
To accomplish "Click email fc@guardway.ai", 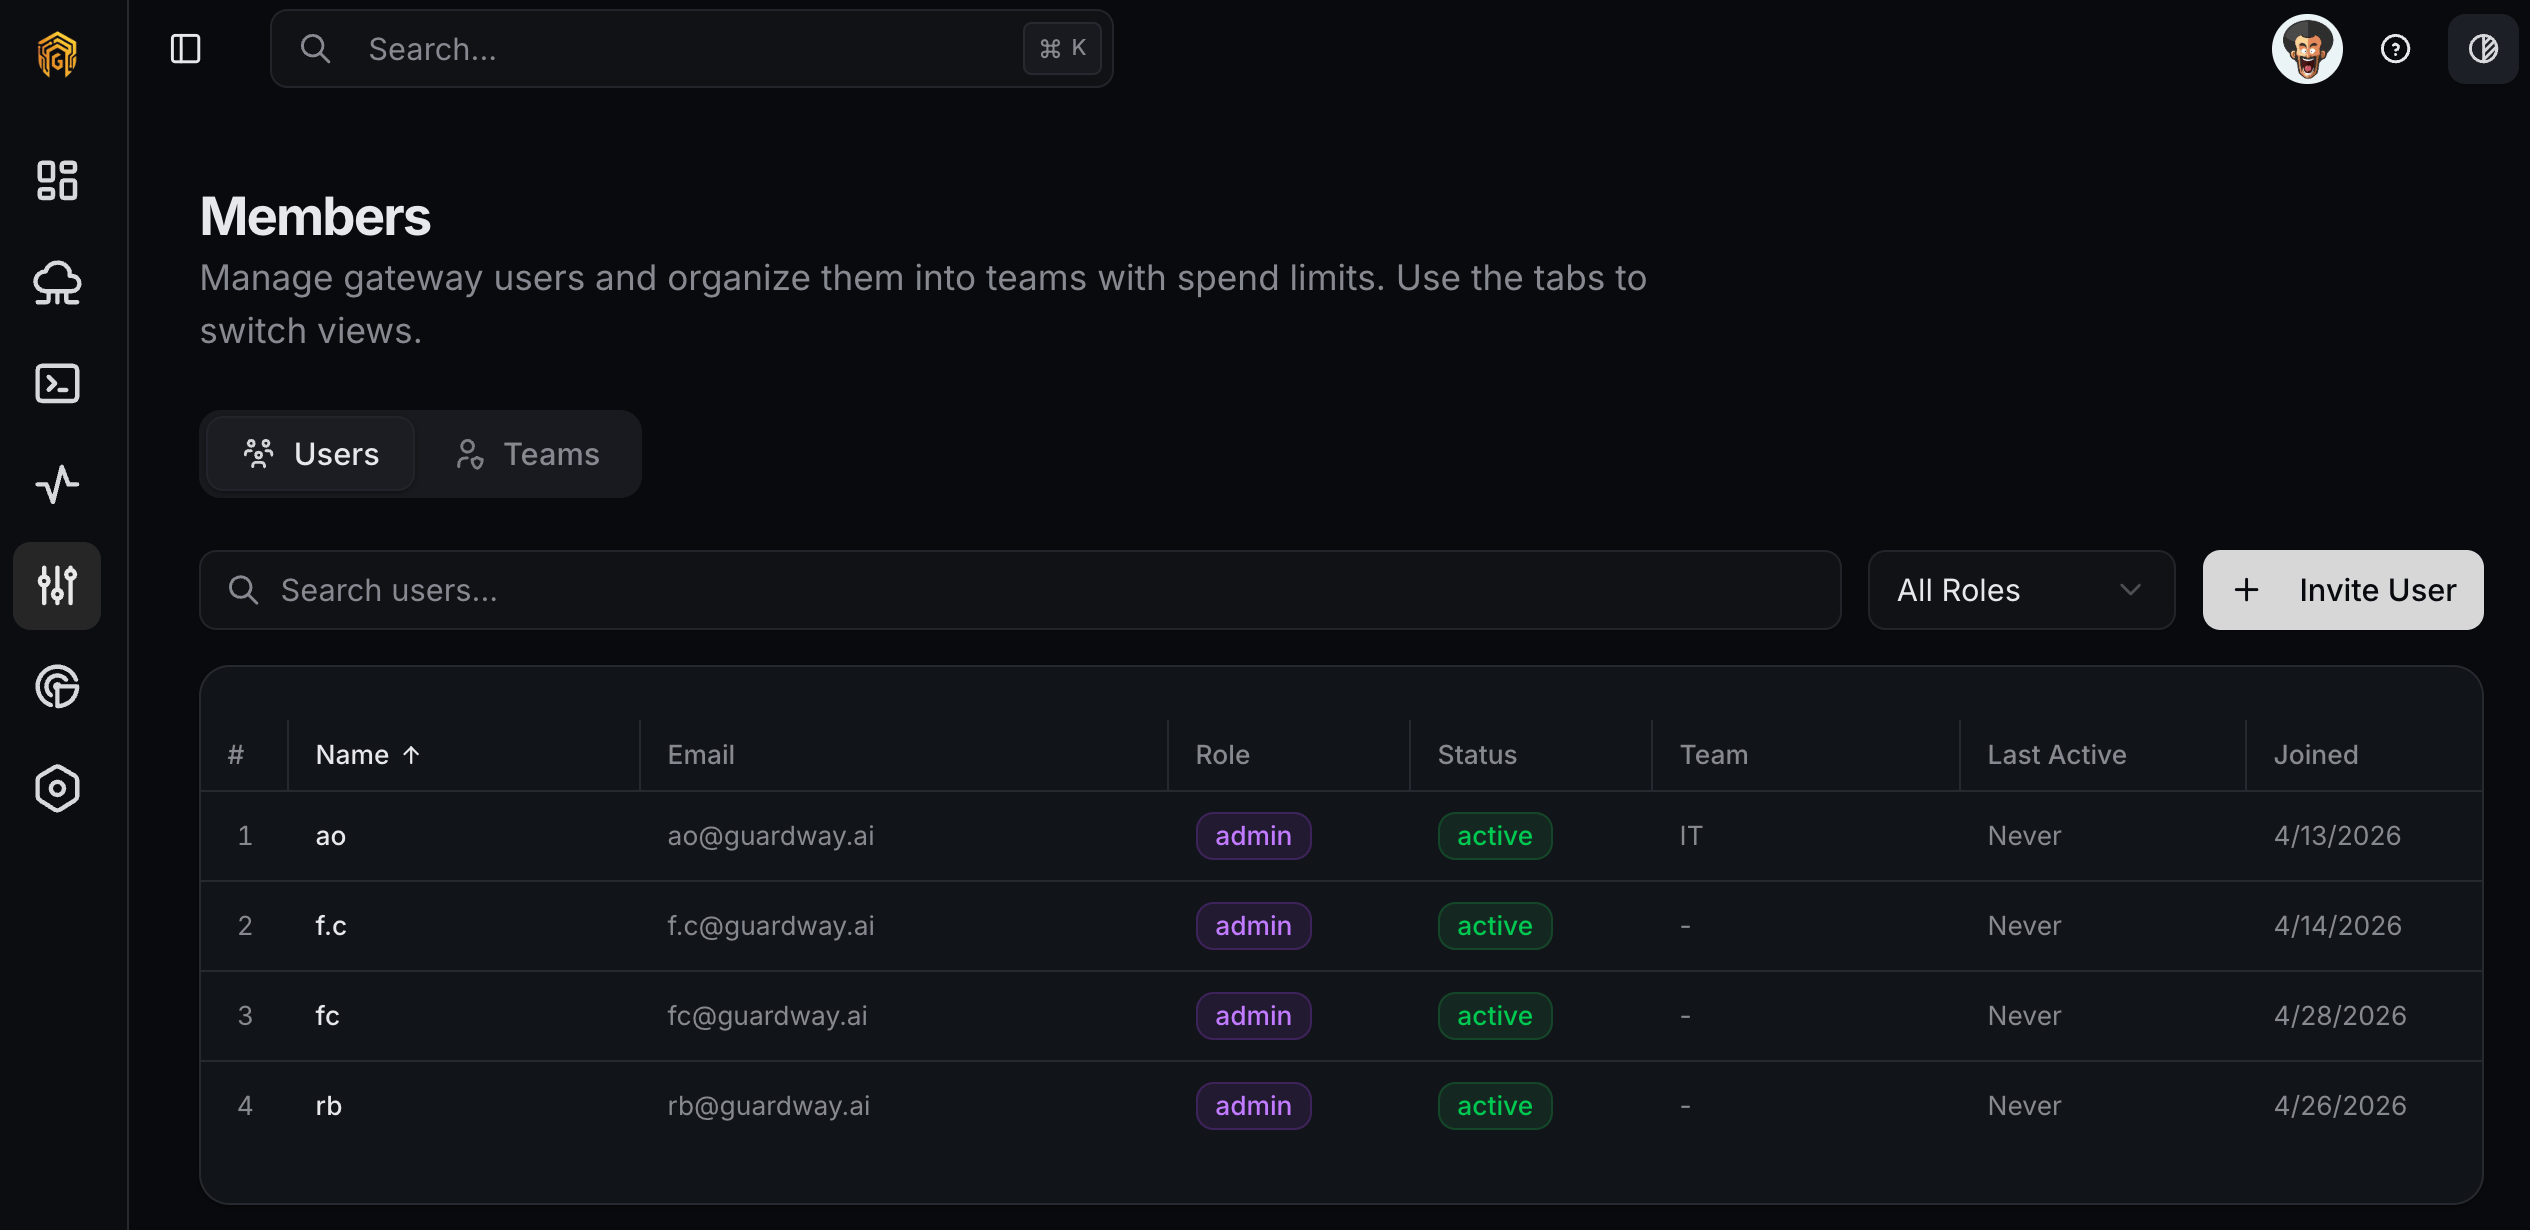I will pos(767,1016).
